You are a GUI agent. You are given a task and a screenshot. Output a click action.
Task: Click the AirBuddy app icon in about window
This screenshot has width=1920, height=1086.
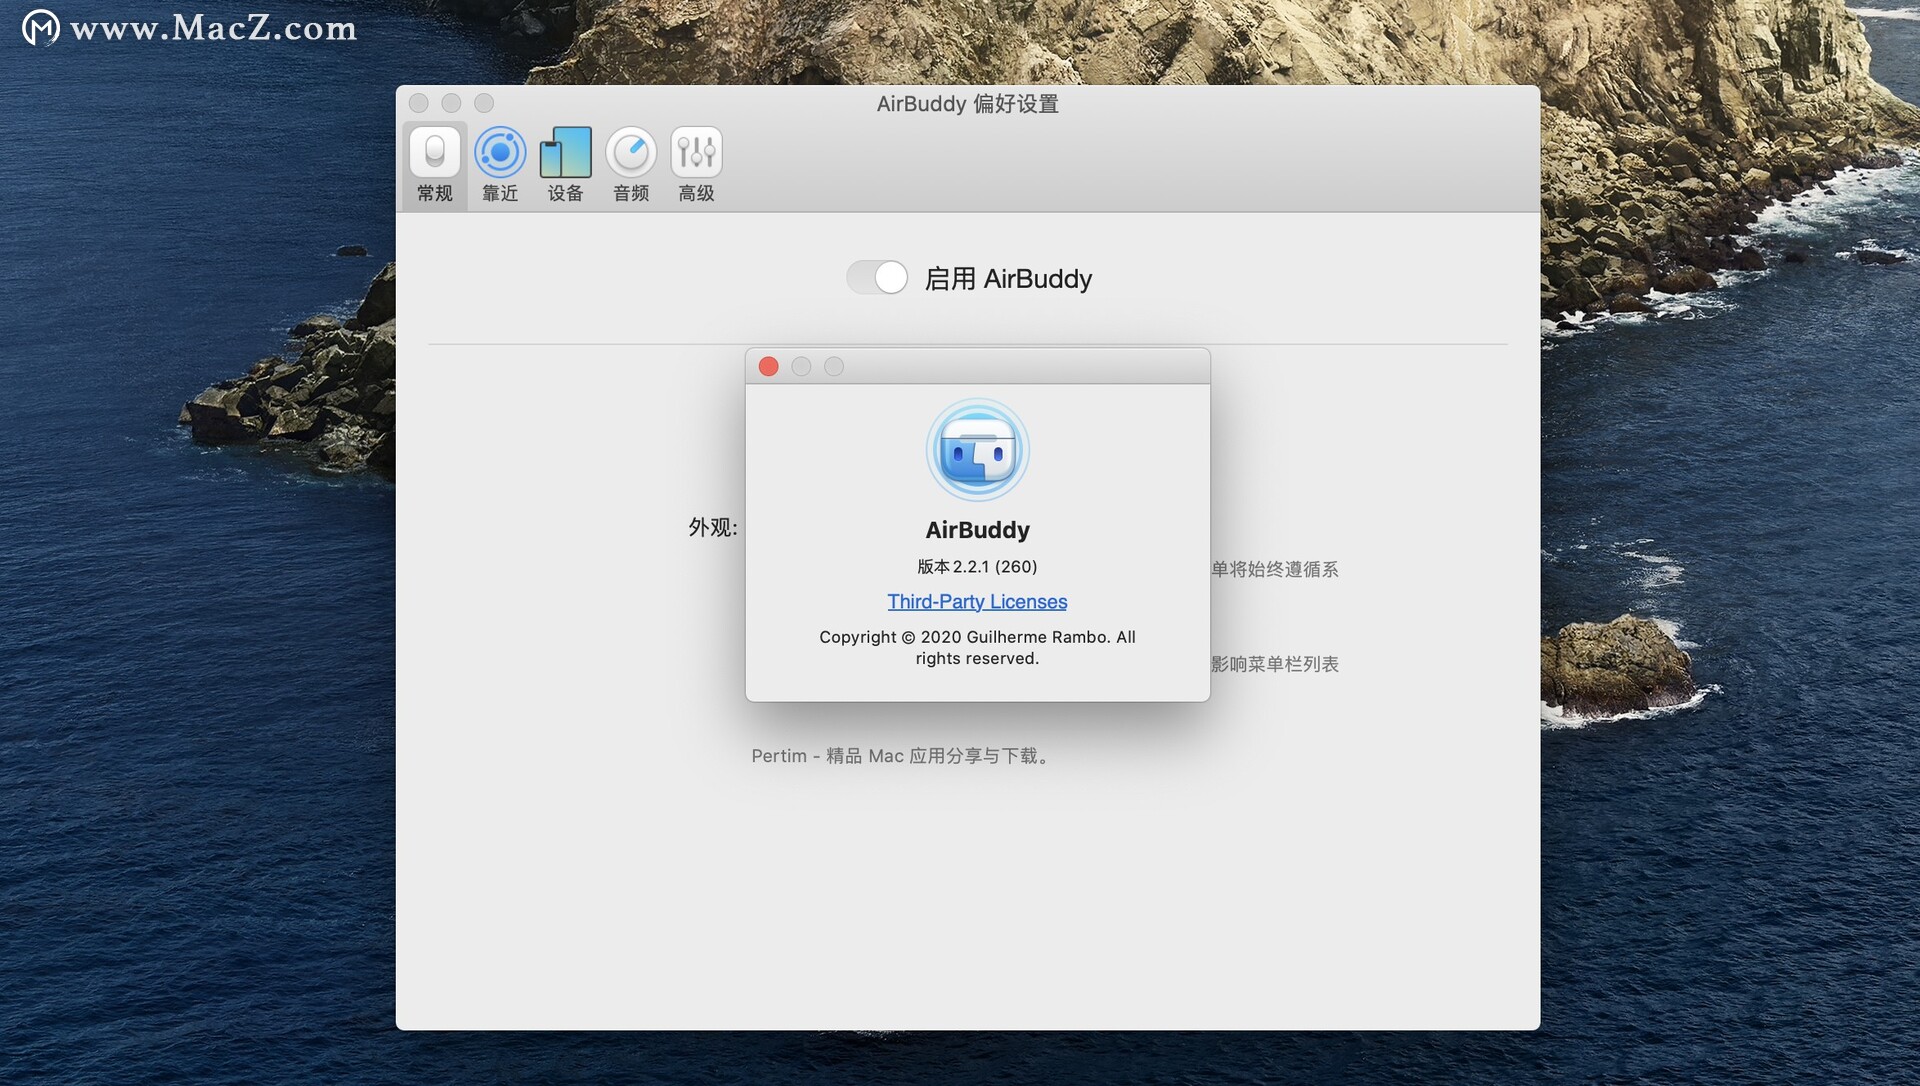(x=977, y=450)
